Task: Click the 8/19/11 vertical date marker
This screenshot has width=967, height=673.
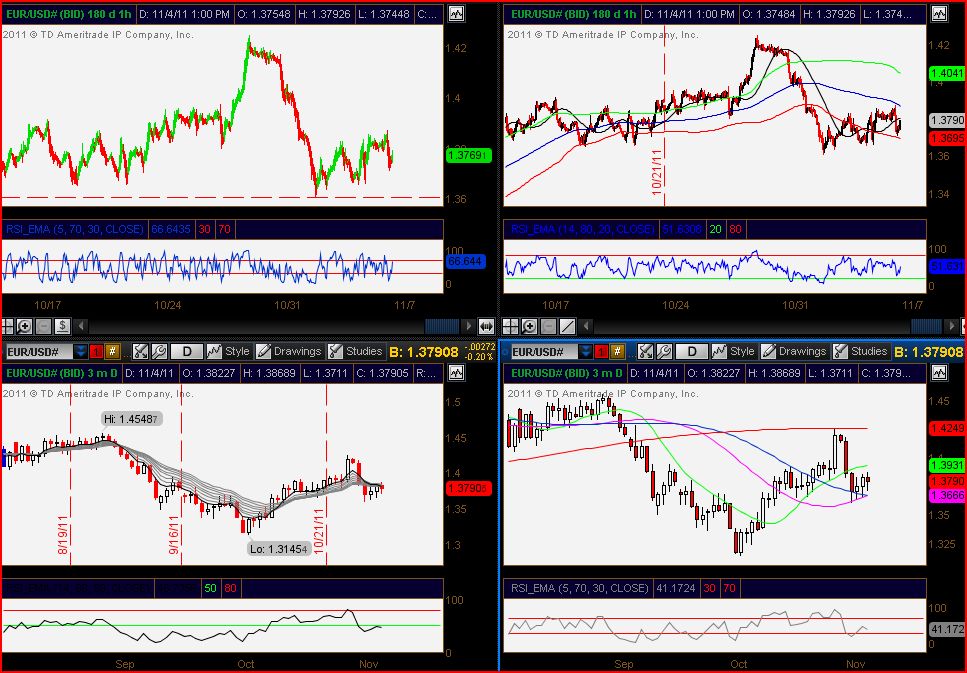Action: (x=64, y=534)
